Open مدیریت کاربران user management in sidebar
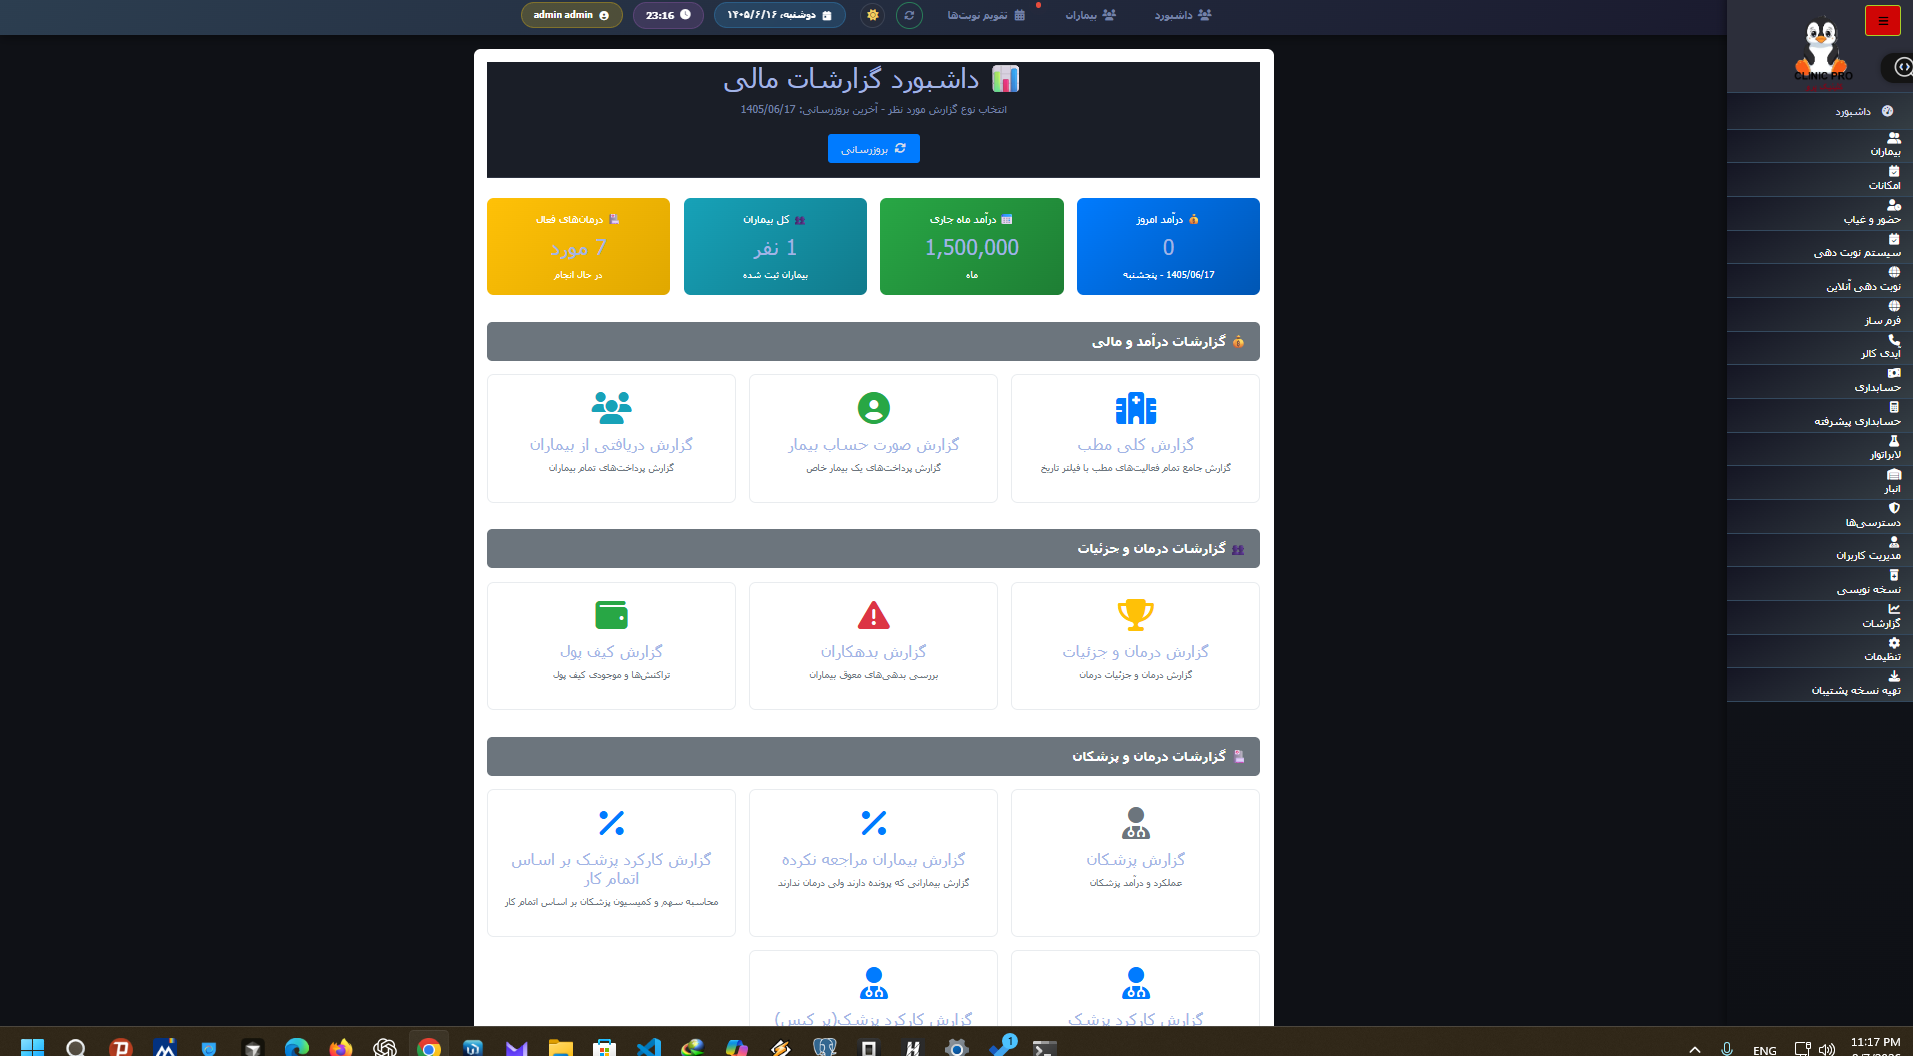This screenshot has height=1056, width=1913. (1819, 550)
